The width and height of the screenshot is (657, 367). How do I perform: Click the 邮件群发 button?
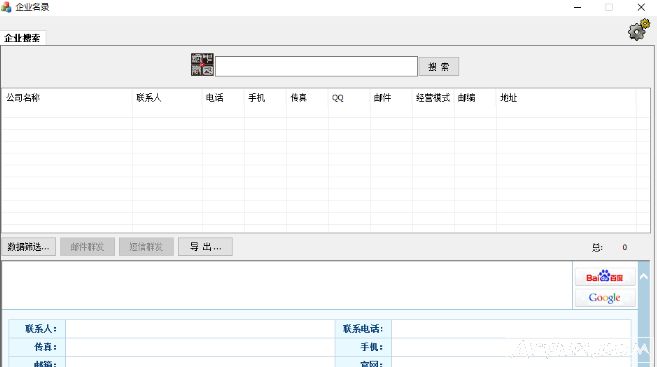87,247
